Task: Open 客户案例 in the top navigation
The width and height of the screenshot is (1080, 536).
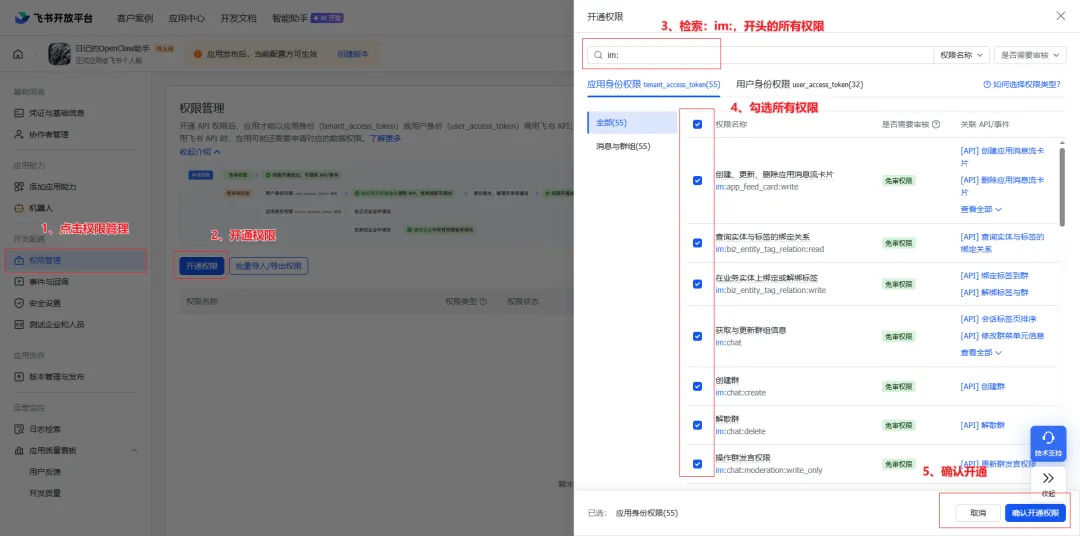Action: 135,18
